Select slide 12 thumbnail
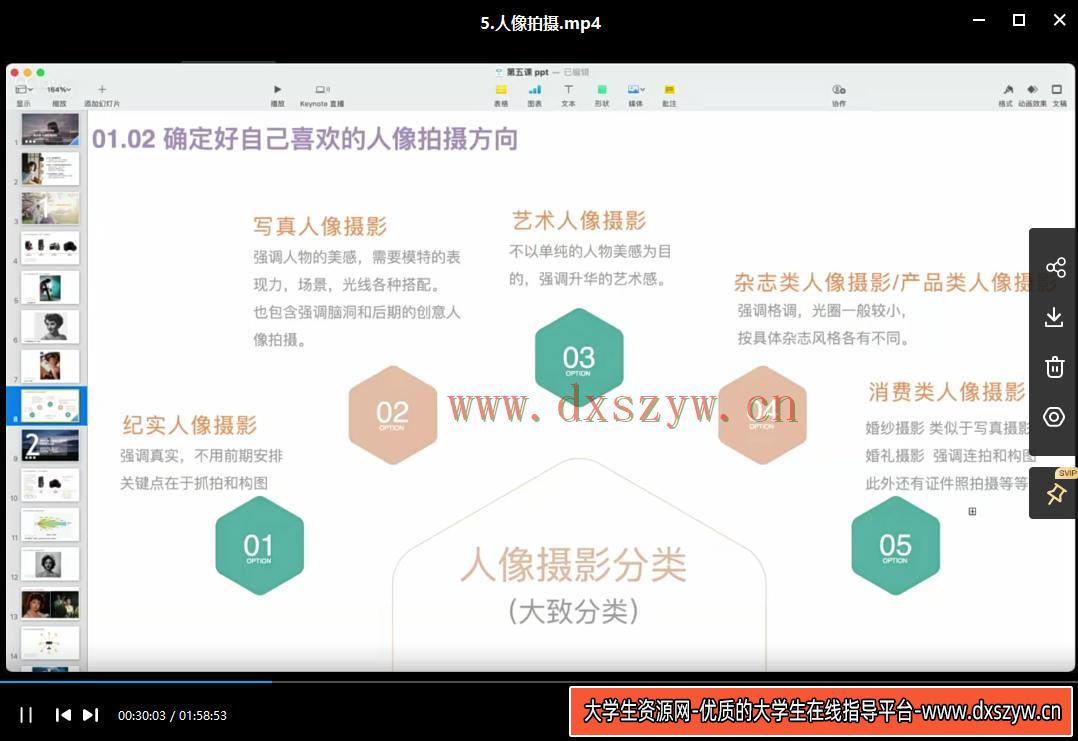The width and height of the screenshot is (1078, 741). (x=50, y=564)
